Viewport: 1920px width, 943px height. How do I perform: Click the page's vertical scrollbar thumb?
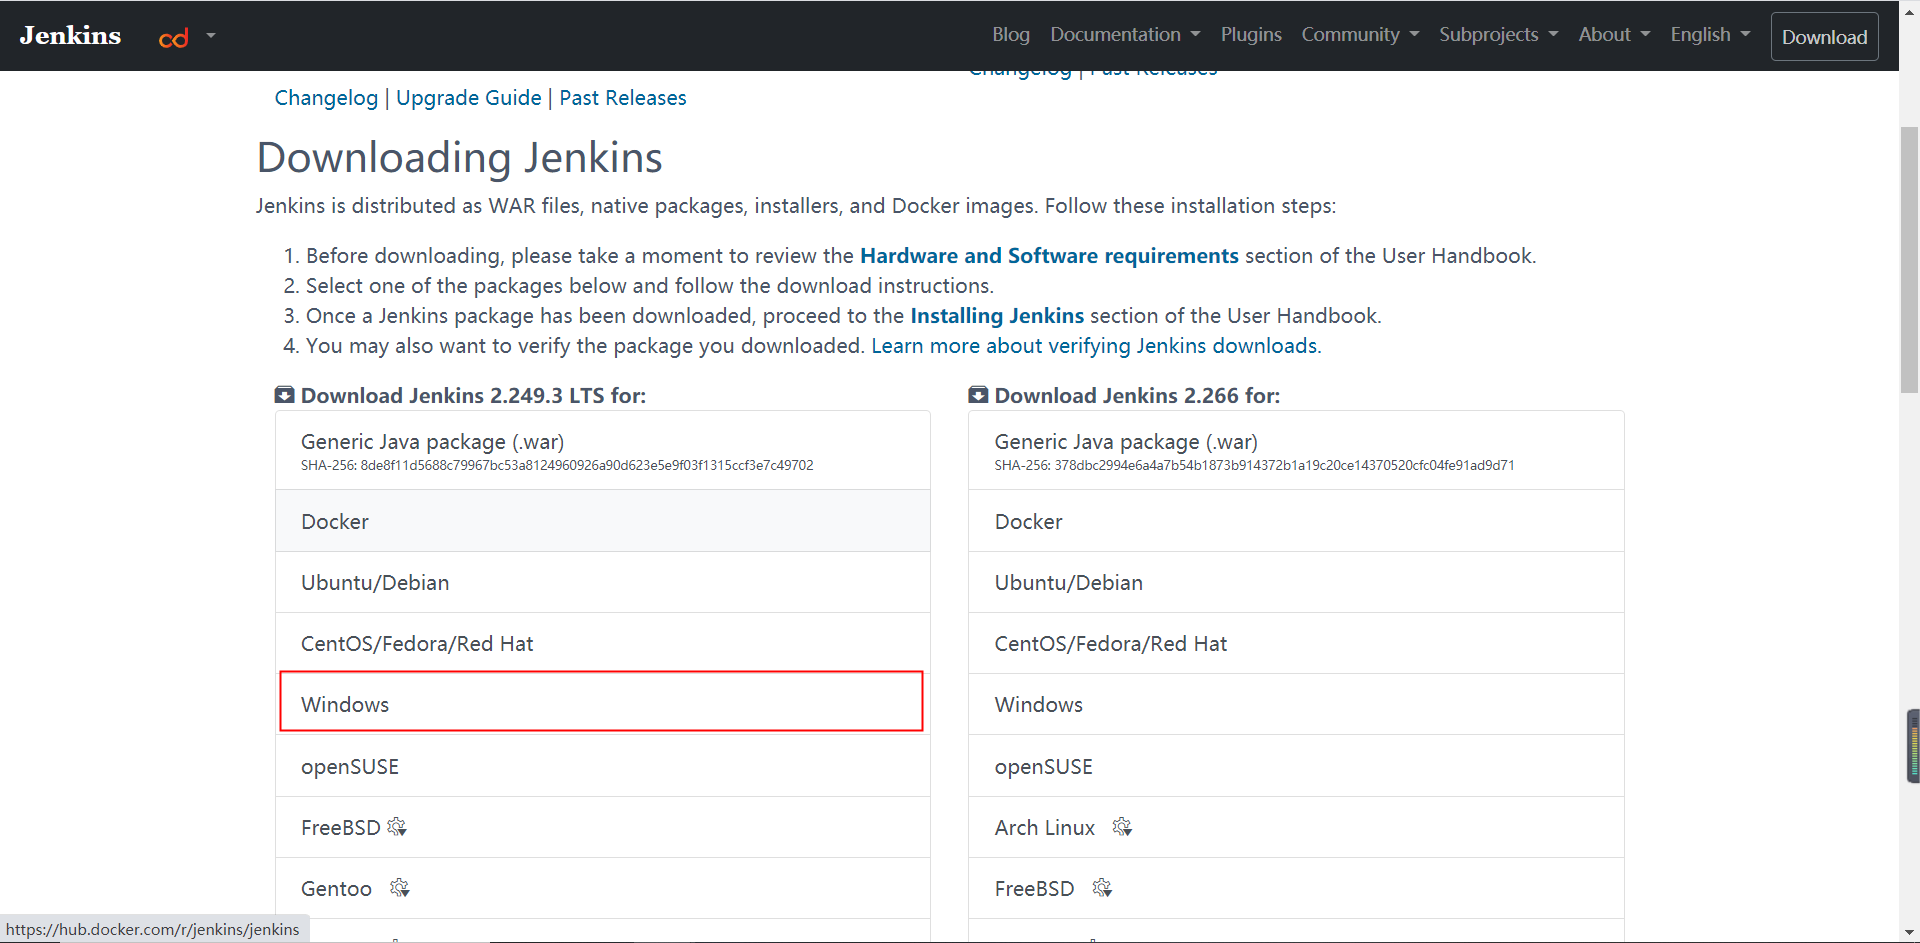click(x=1909, y=260)
